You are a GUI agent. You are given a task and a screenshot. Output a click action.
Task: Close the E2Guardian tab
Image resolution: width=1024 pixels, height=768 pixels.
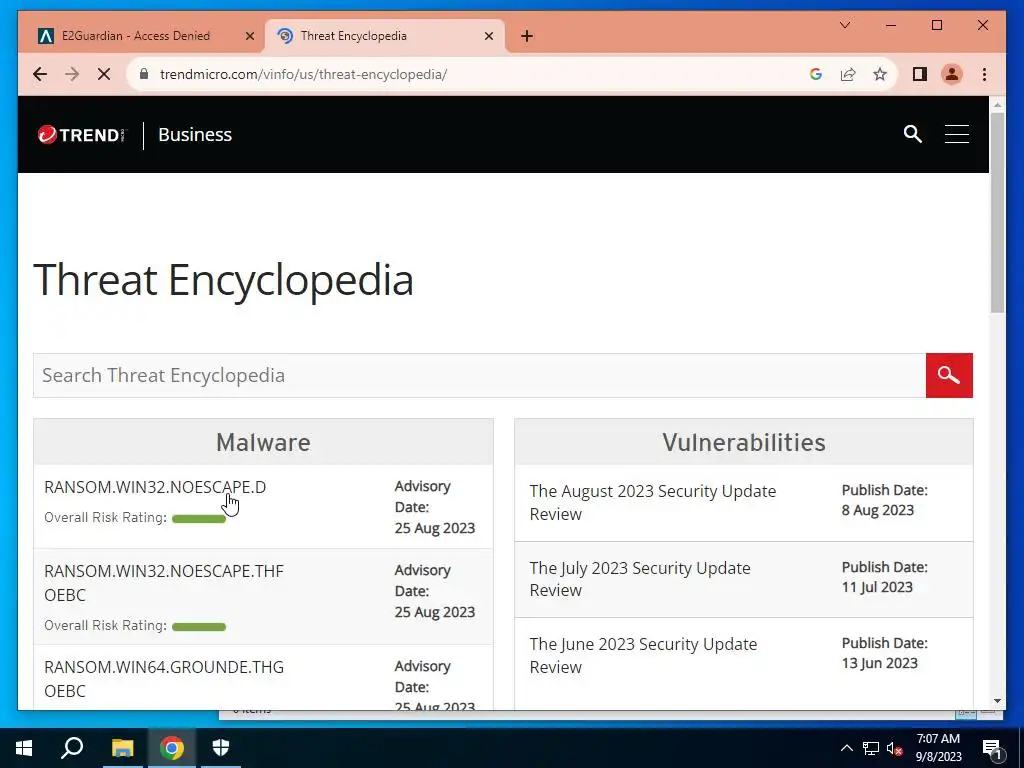[x=249, y=37]
